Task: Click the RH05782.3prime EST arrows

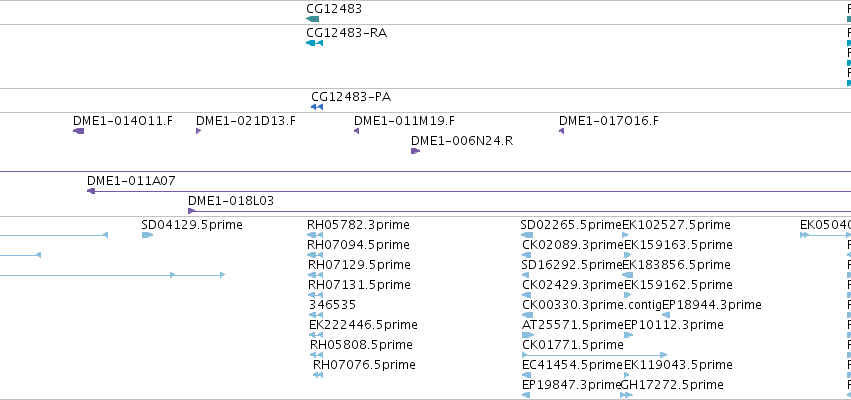Action: tap(315, 235)
